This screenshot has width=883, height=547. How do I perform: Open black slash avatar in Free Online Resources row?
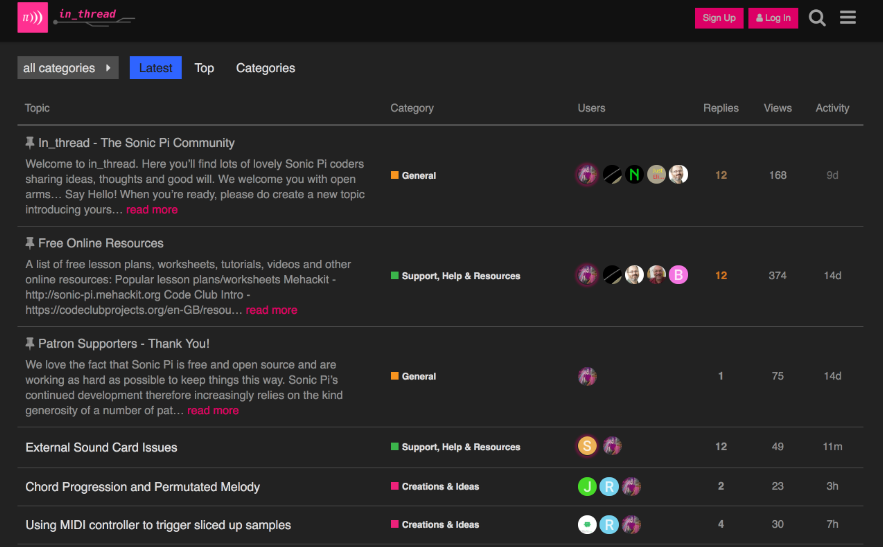pos(612,275)
